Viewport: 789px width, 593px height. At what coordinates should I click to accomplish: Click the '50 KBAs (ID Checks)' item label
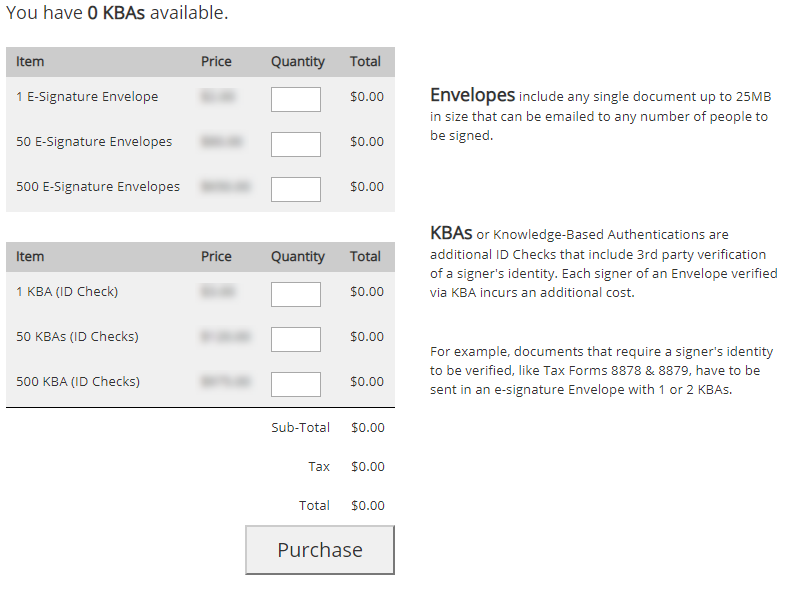tap(77, 337)
